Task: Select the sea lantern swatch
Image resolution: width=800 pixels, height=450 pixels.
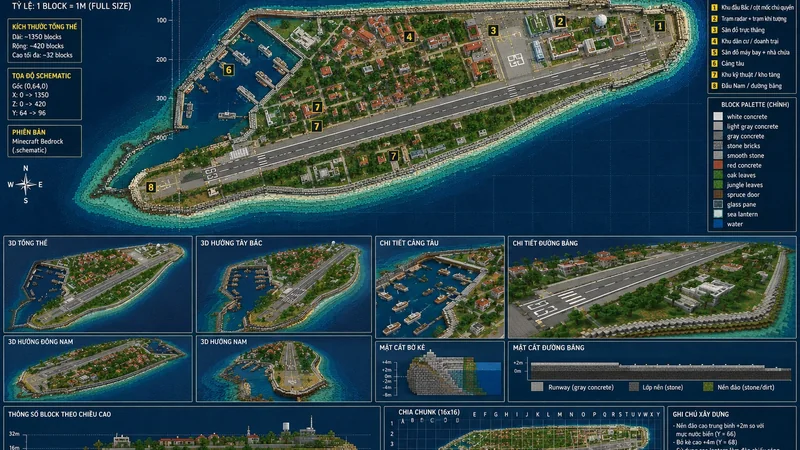Action: point(718,214)
